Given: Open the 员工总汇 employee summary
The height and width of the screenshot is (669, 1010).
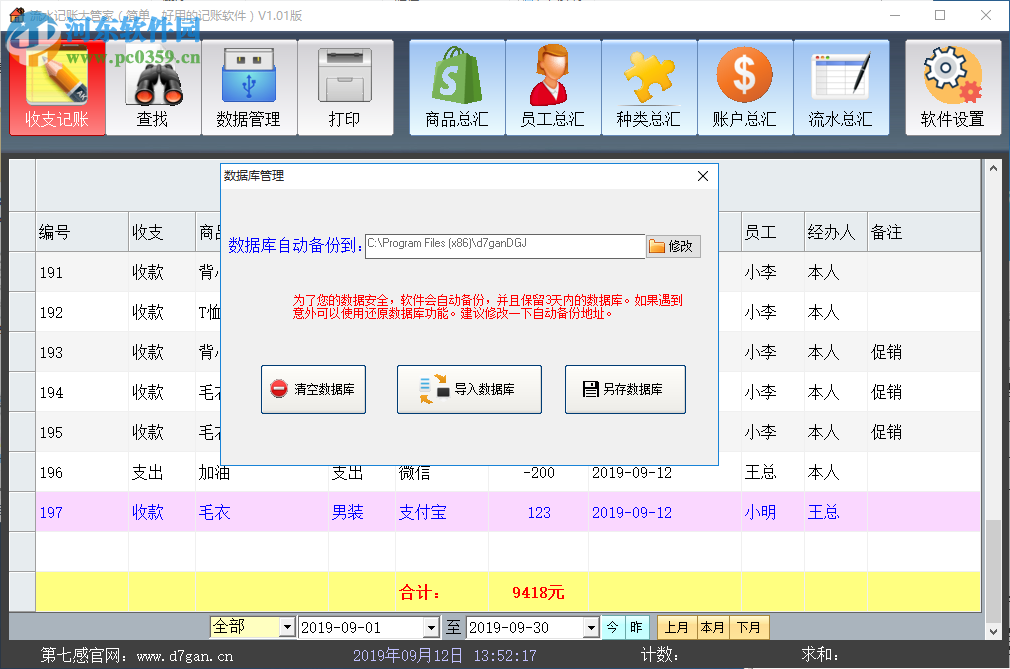Looking at the screenshot, I should coord(552,87).
